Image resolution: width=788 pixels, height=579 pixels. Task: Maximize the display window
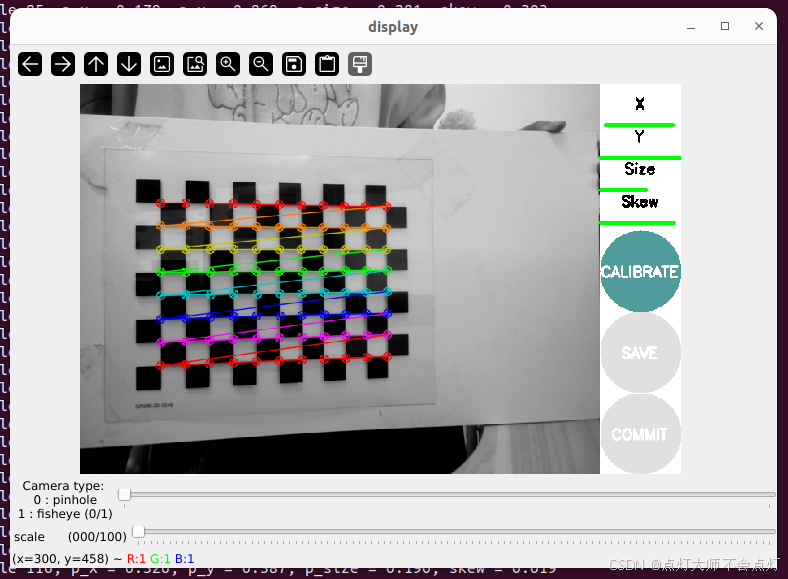click(x=725, y=26)
